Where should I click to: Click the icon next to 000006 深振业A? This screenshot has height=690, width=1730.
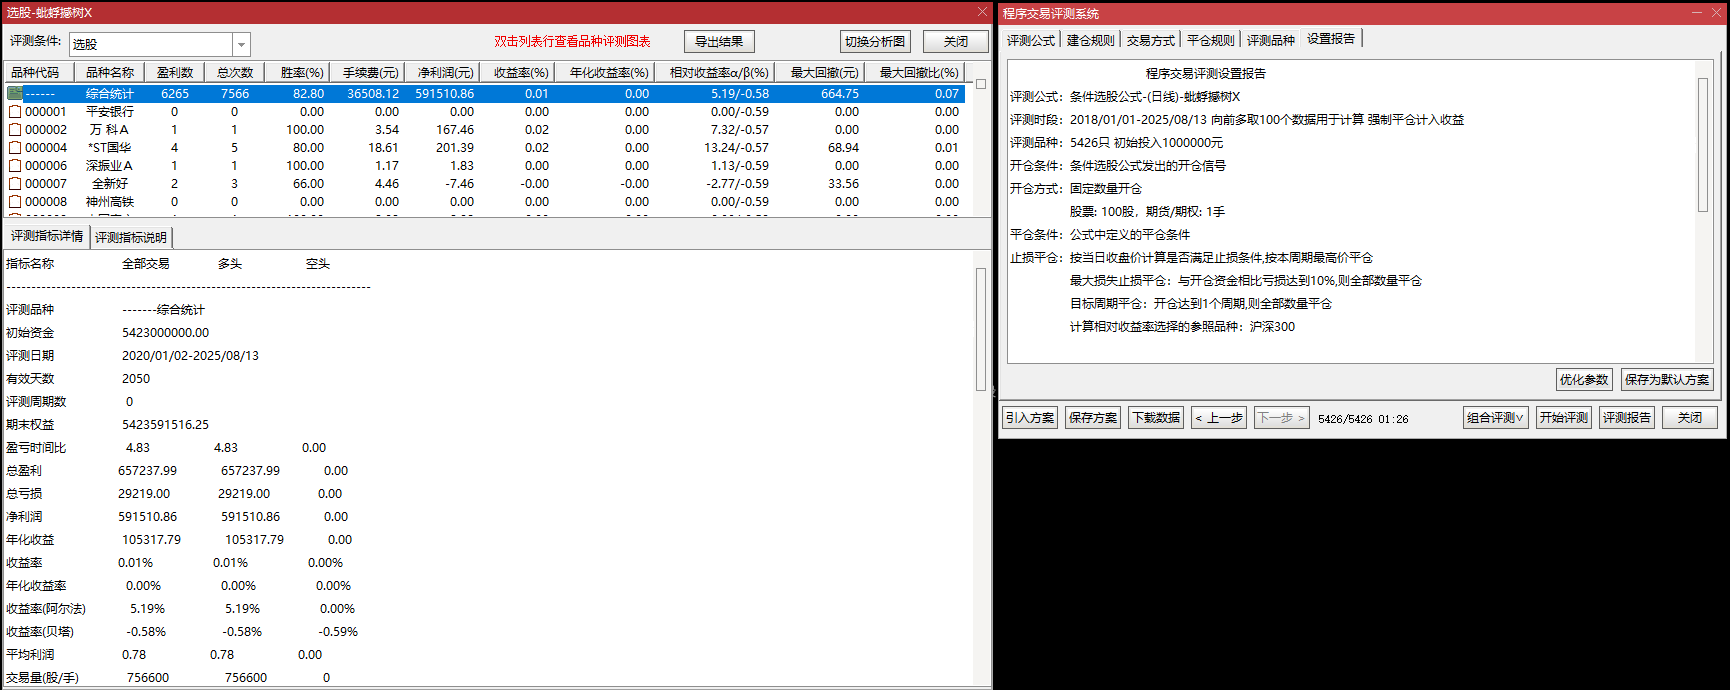pyautogui.click(x=15, y=166)
